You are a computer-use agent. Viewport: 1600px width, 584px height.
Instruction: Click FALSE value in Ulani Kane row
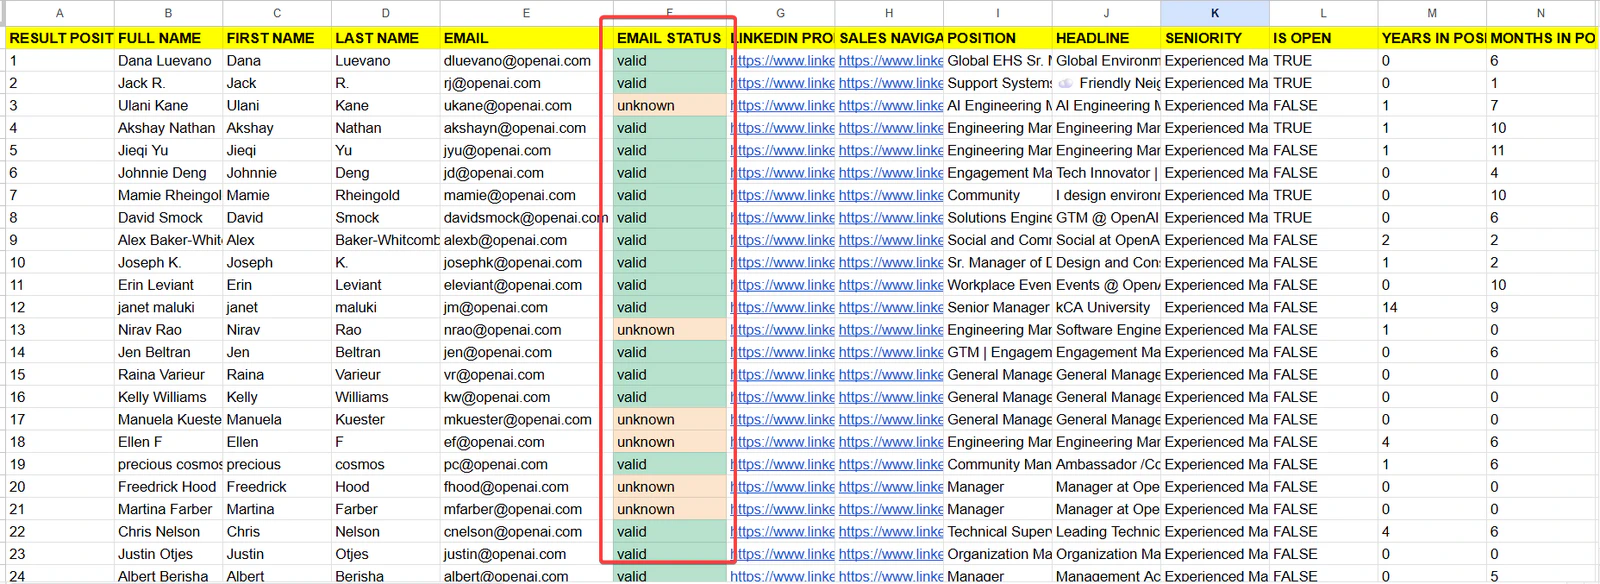point(1323,106)
